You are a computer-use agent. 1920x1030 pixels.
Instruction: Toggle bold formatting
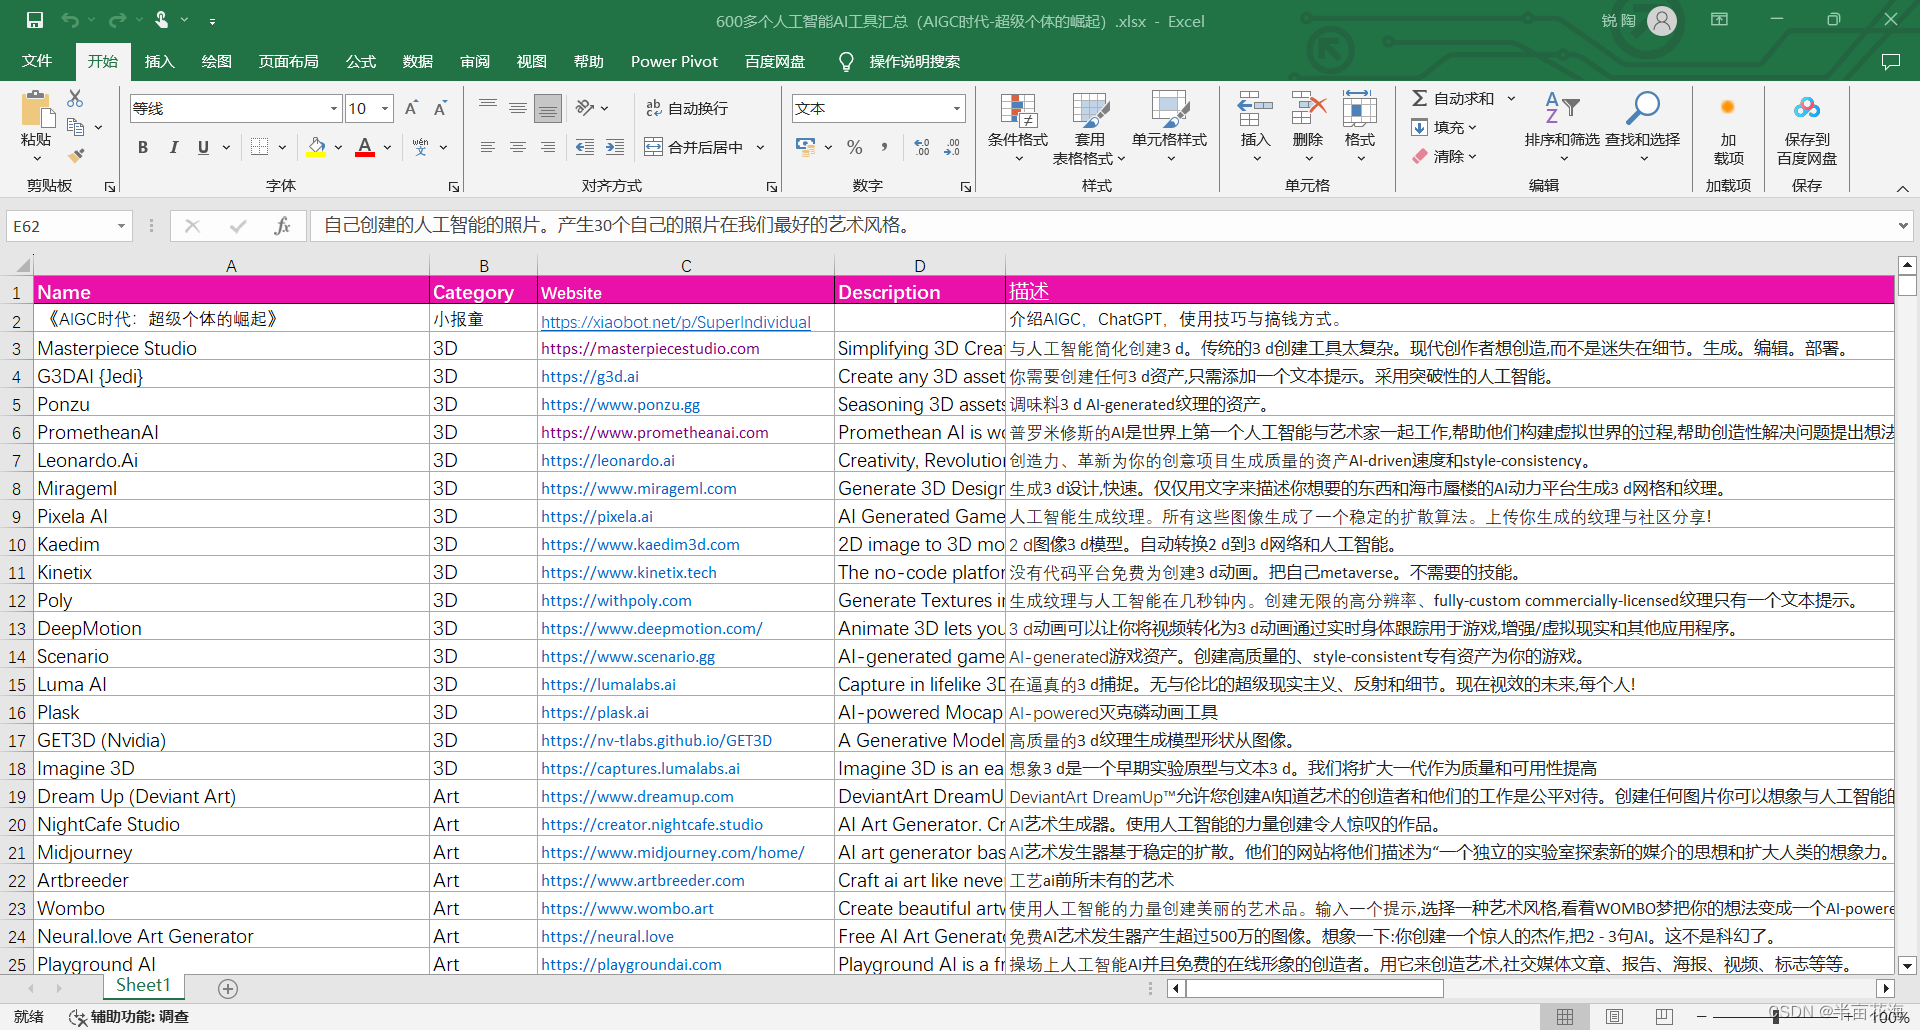(x=143, y=147)
